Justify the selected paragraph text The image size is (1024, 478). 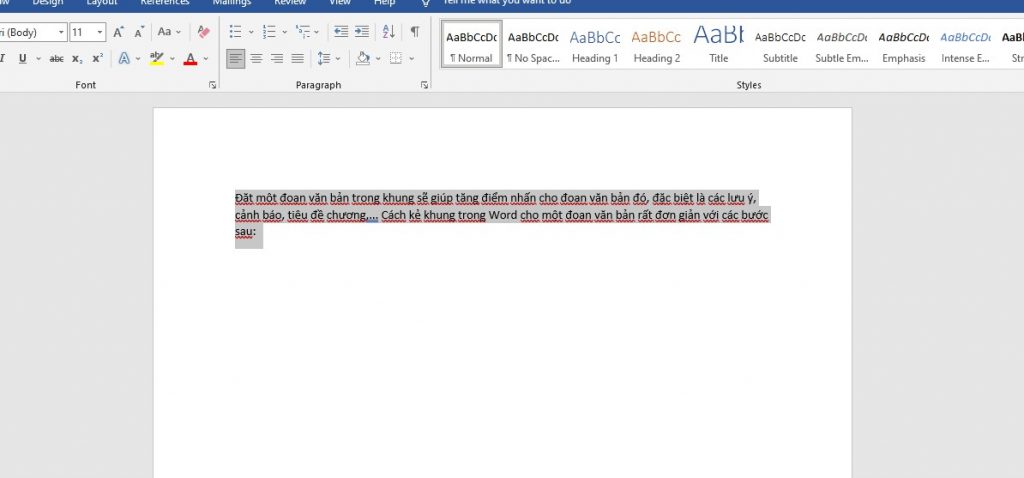point(297,59)
